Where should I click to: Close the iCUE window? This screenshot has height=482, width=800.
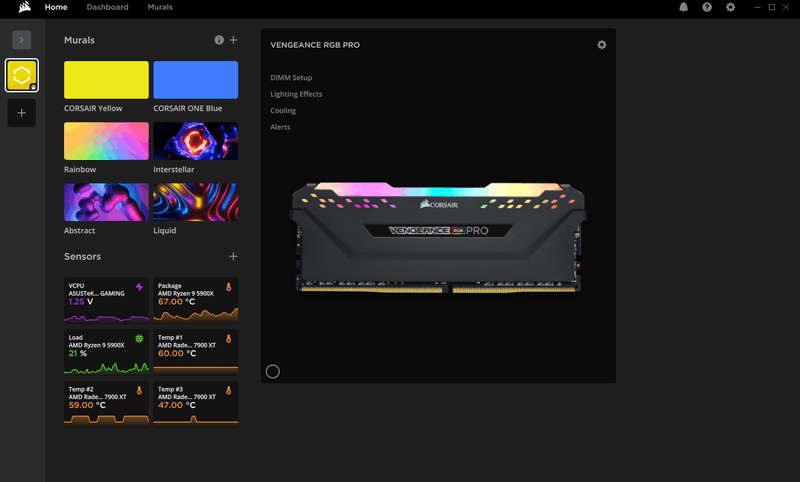click(786, 7)
